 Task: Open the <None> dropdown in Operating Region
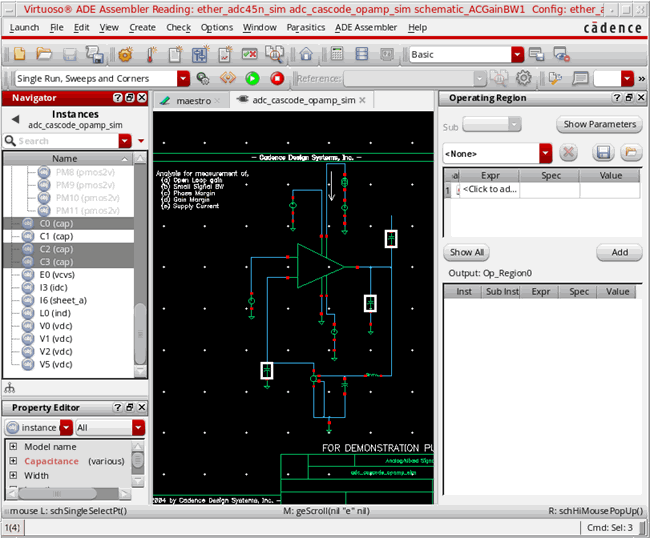click(x=545, y=153)
